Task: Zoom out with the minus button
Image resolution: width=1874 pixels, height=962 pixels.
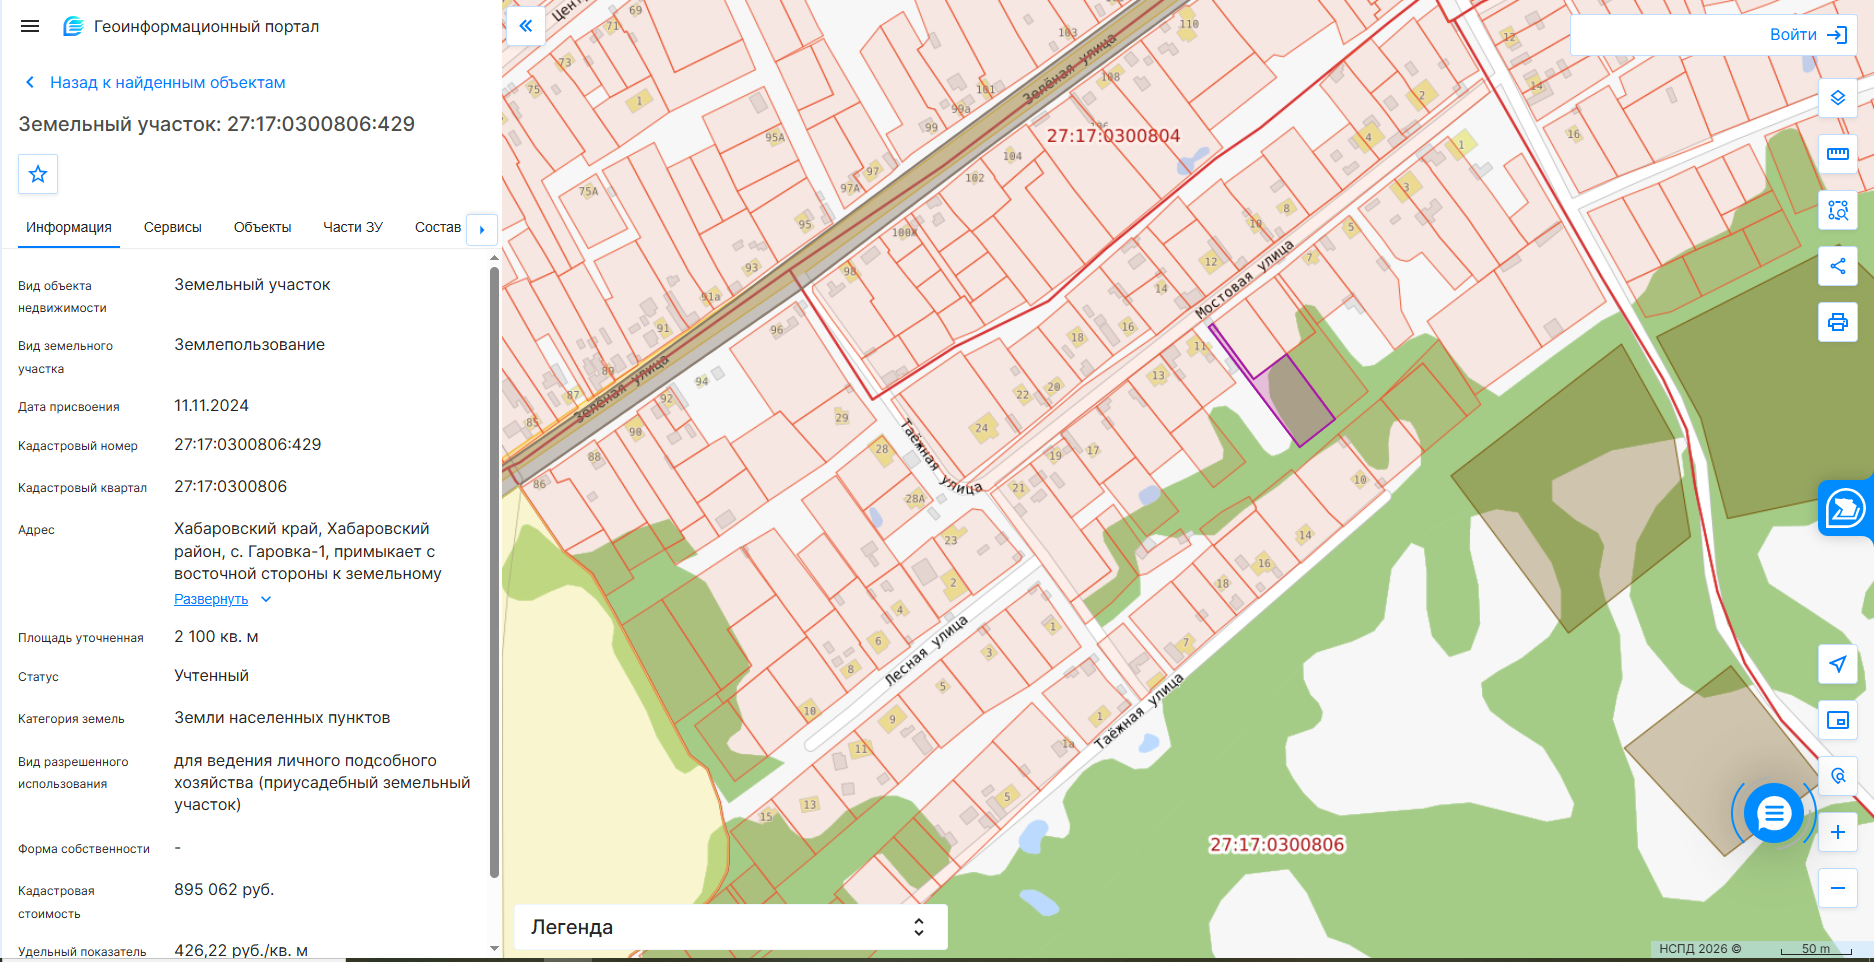Action: (x=1837, y=888)
